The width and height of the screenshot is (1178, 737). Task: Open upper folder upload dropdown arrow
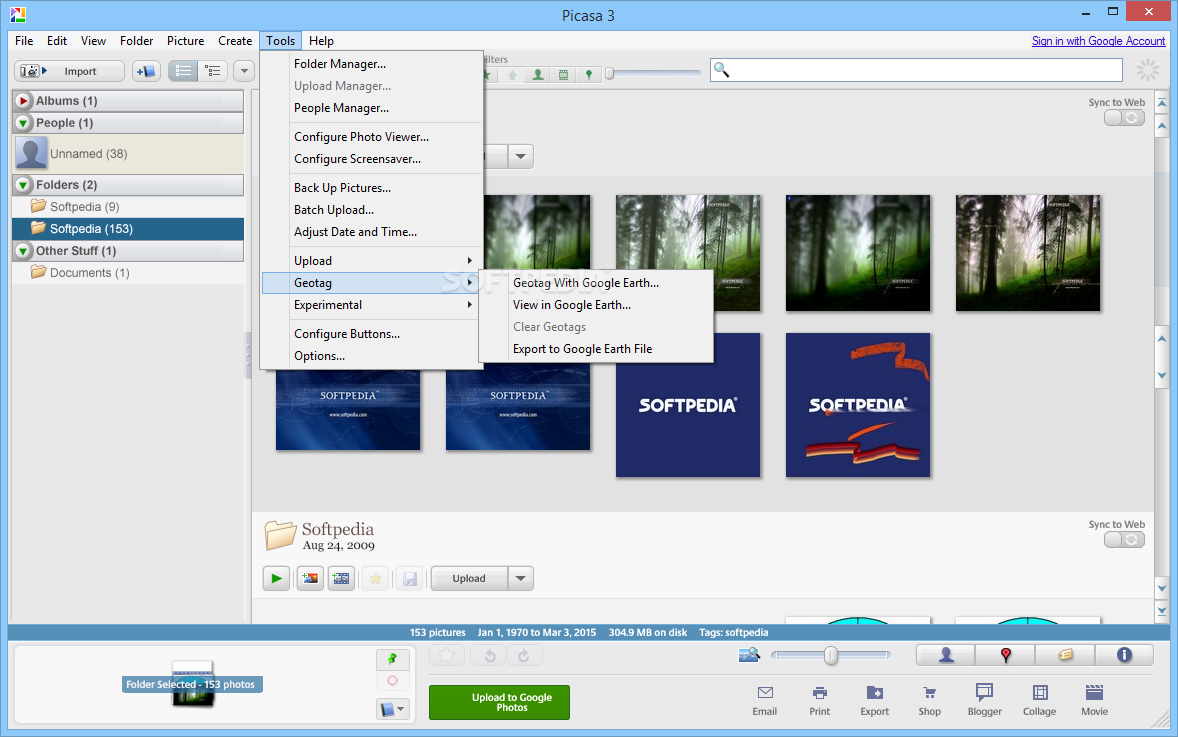point(521,157)
